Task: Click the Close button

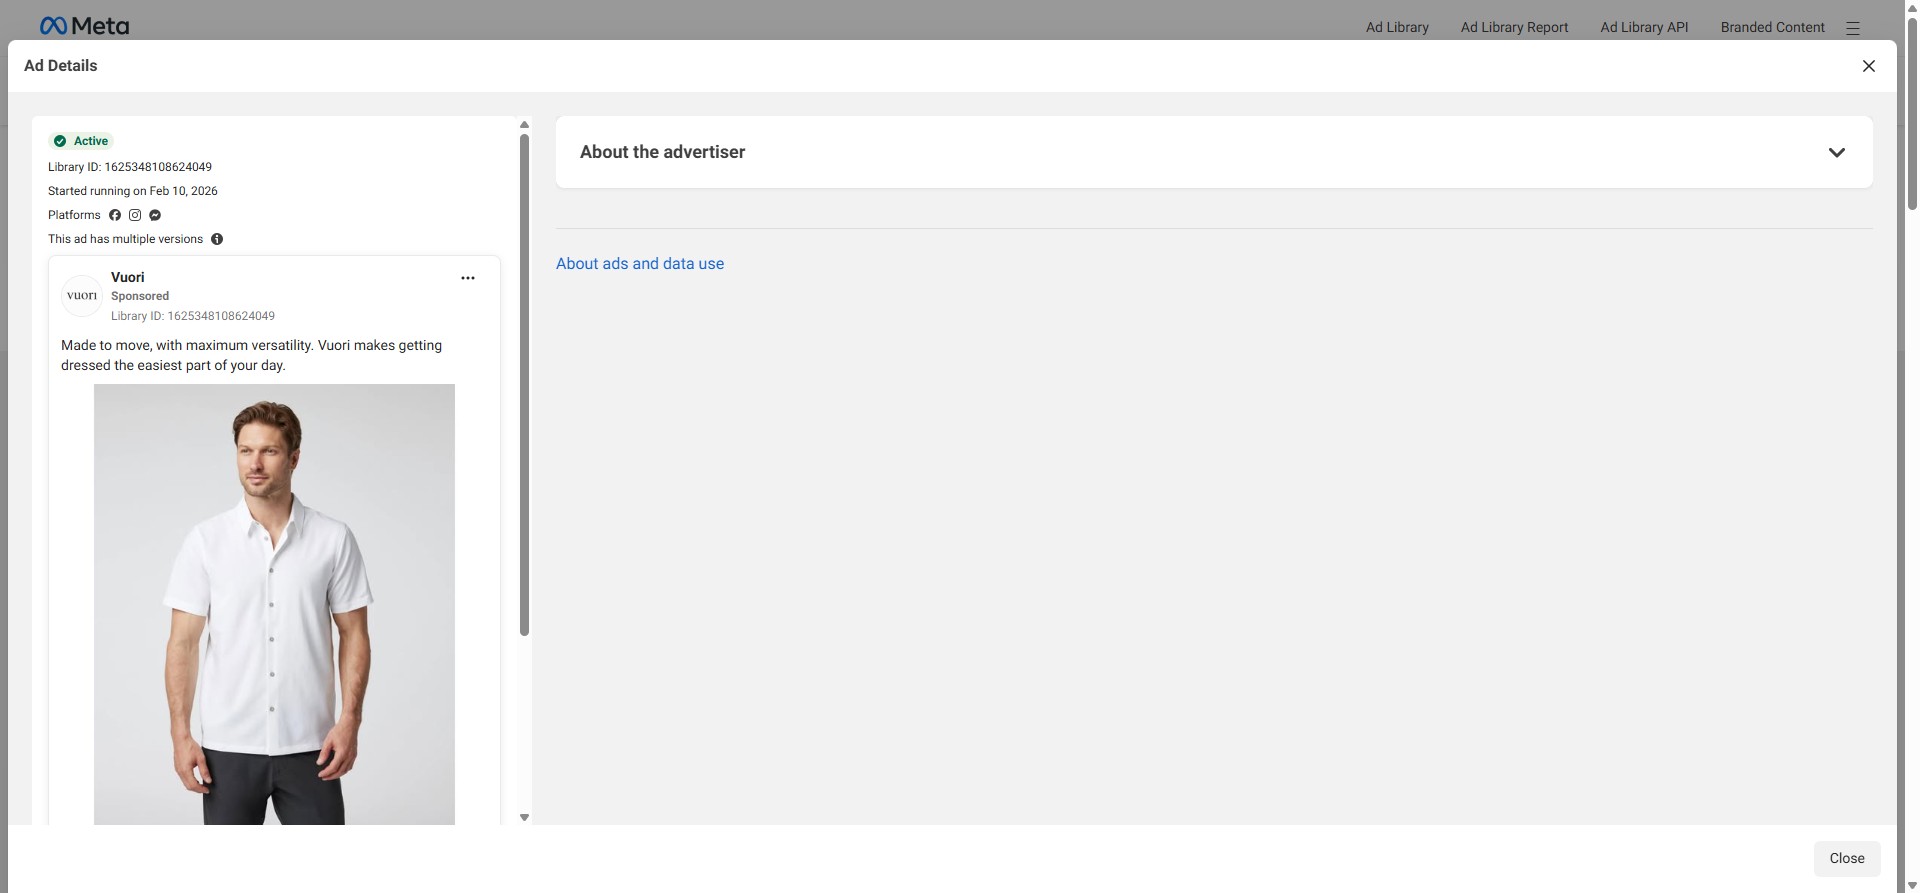Action: [1846, 858]
